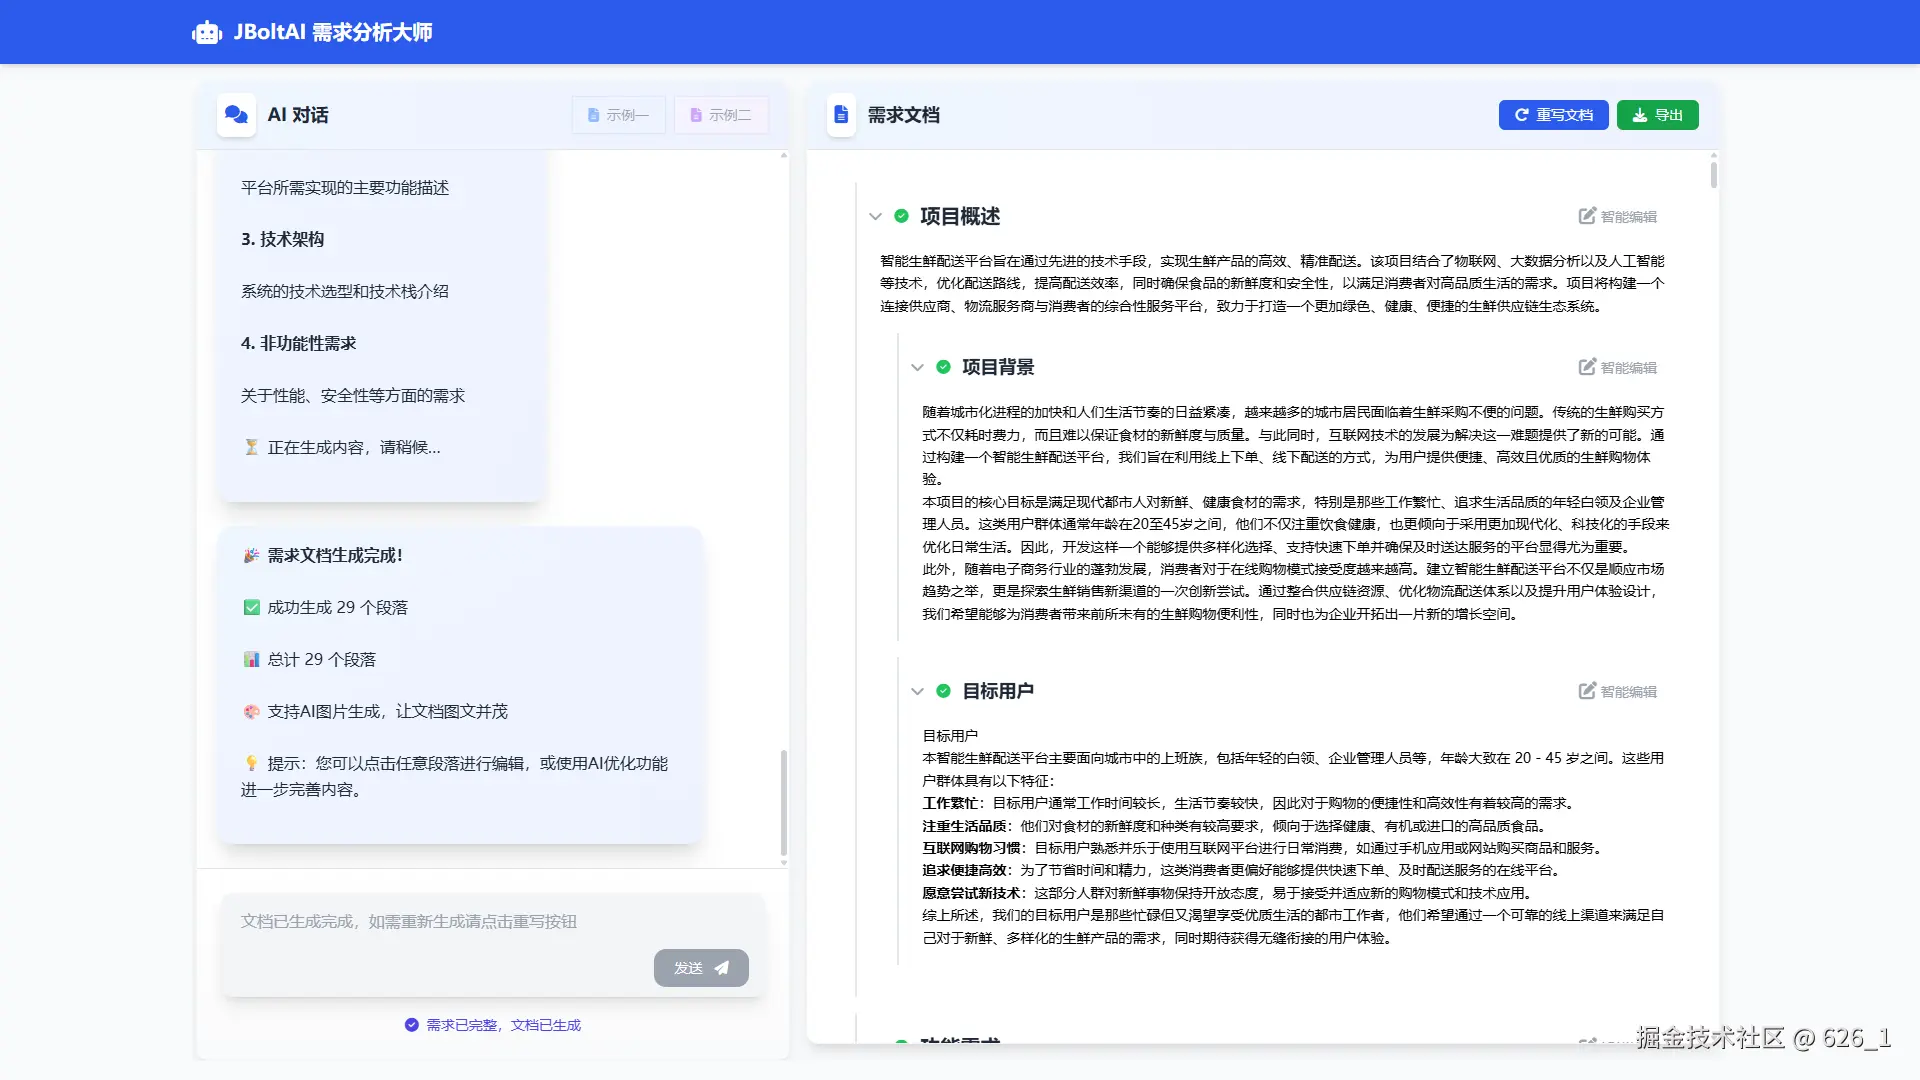Click the green check beside 项目背景

coord(944,367)
